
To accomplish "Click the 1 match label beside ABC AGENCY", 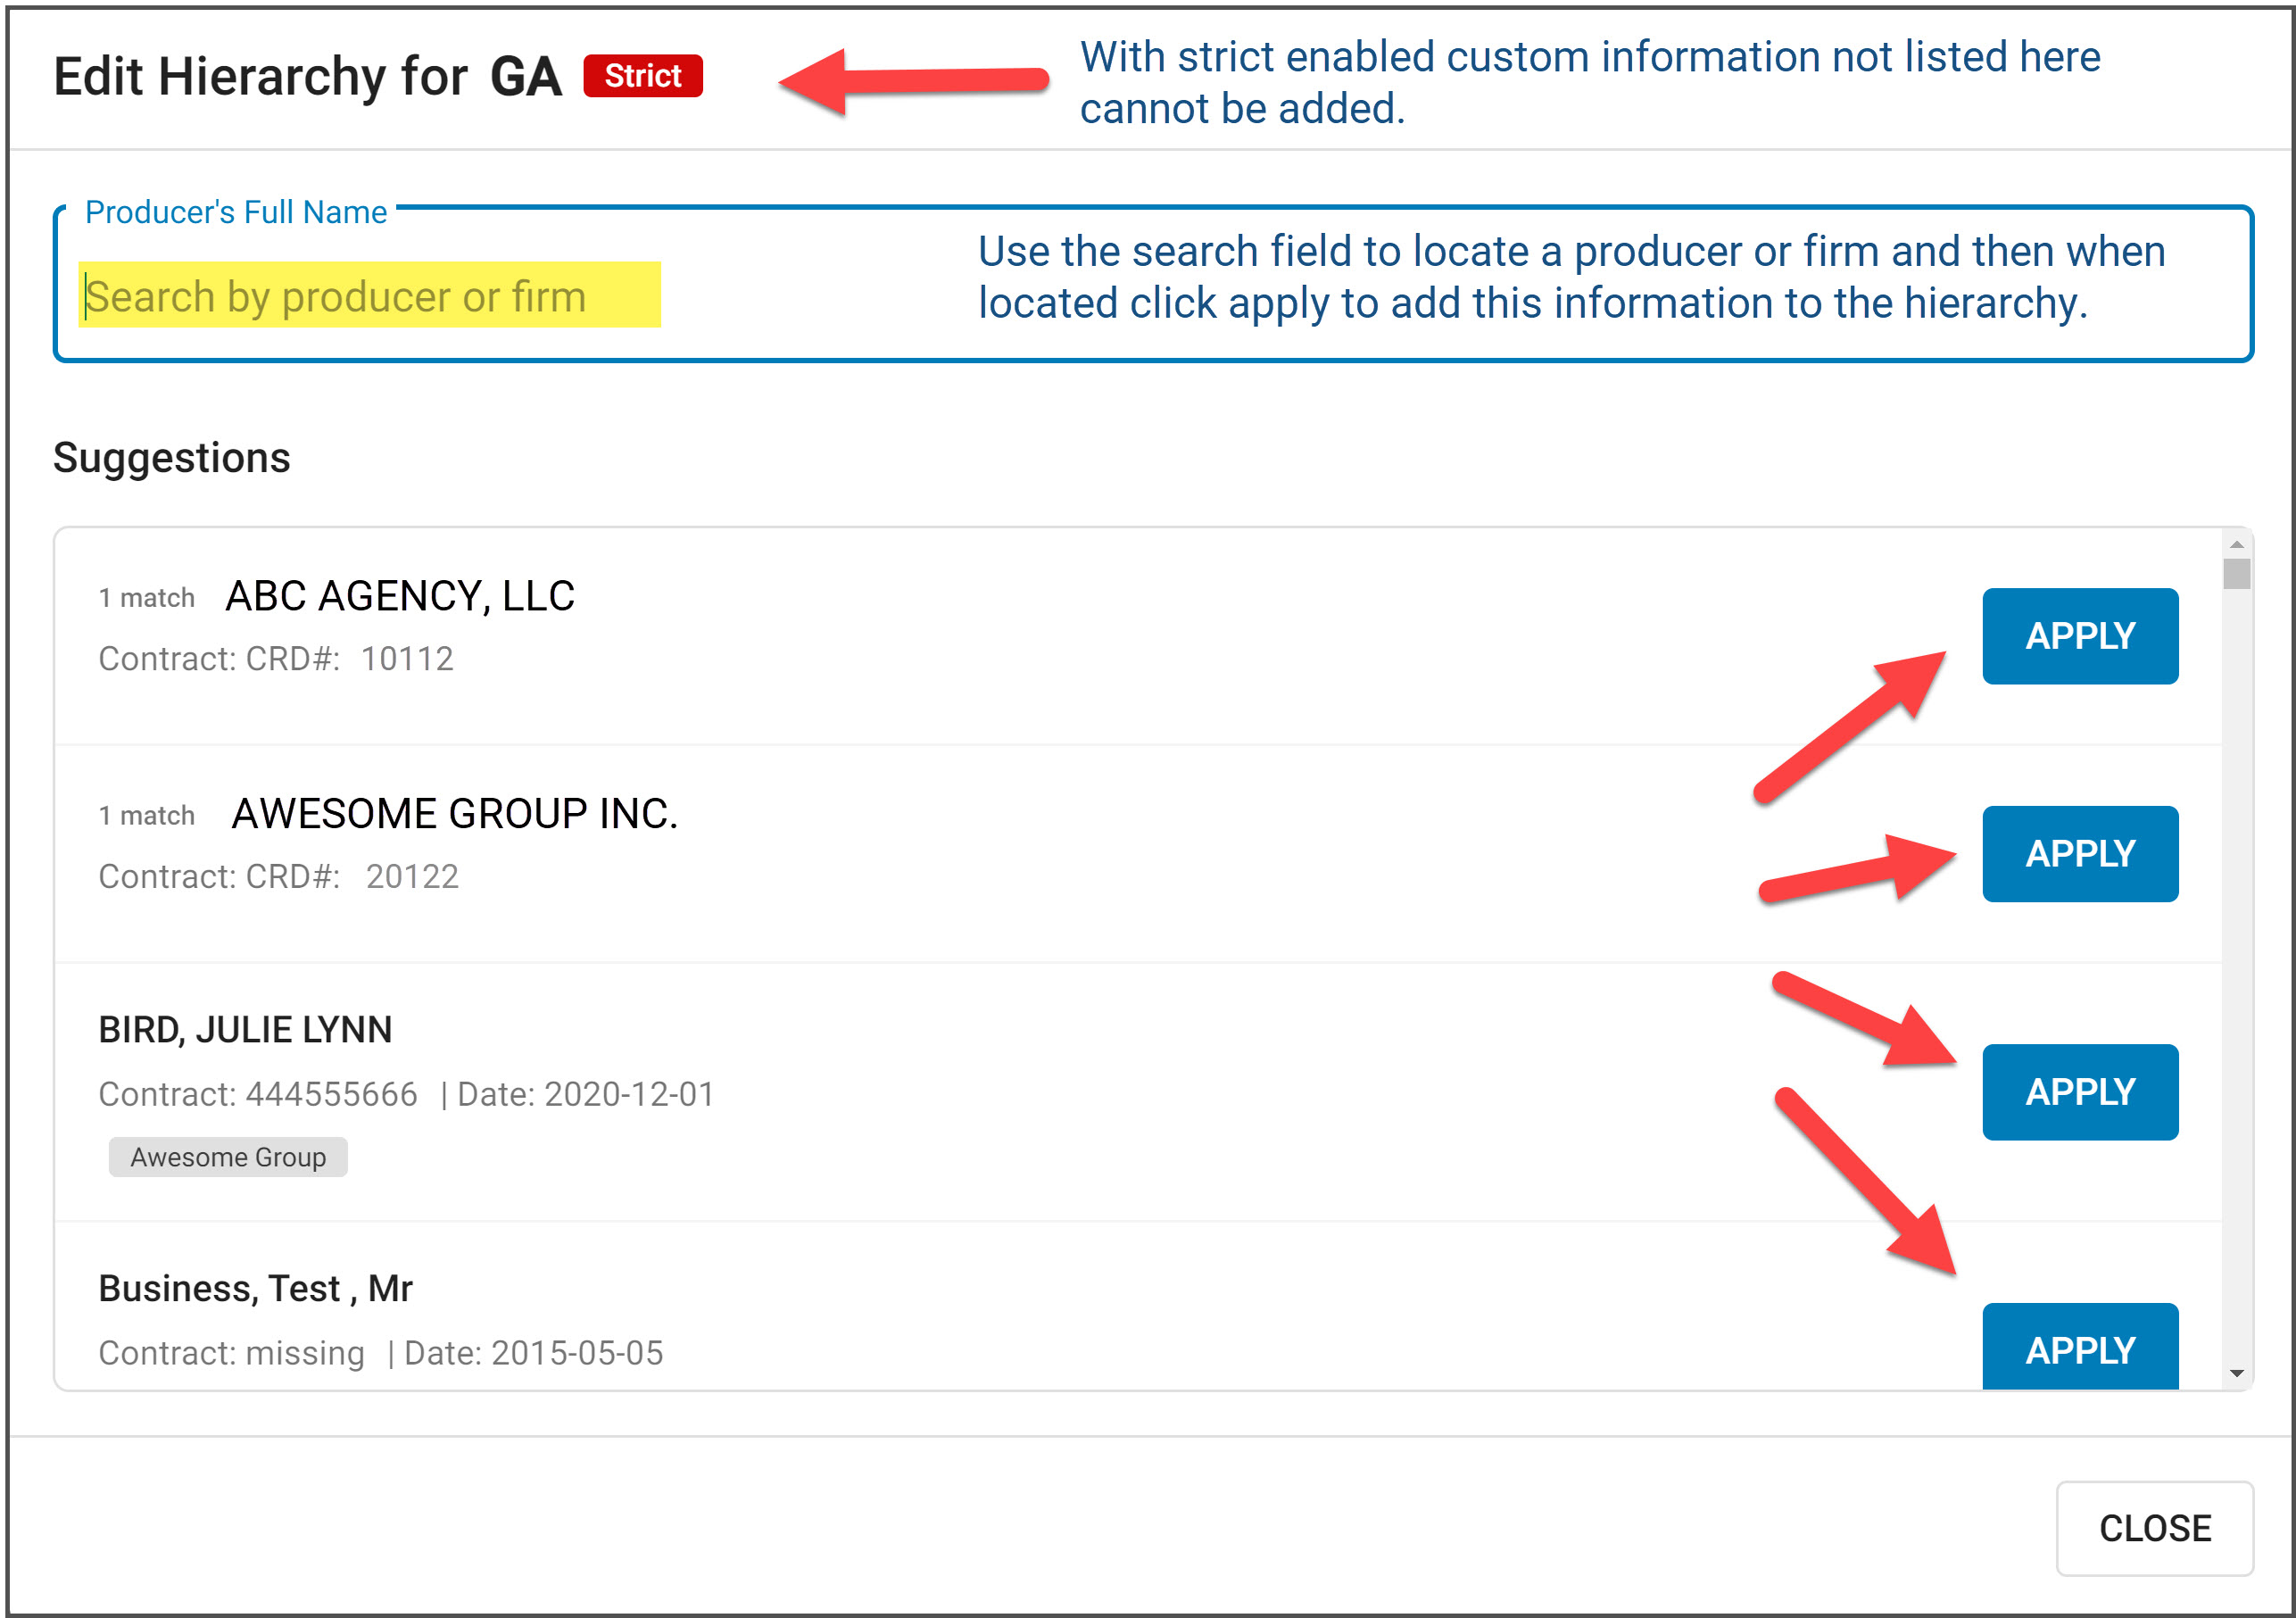I will (147, 598).
